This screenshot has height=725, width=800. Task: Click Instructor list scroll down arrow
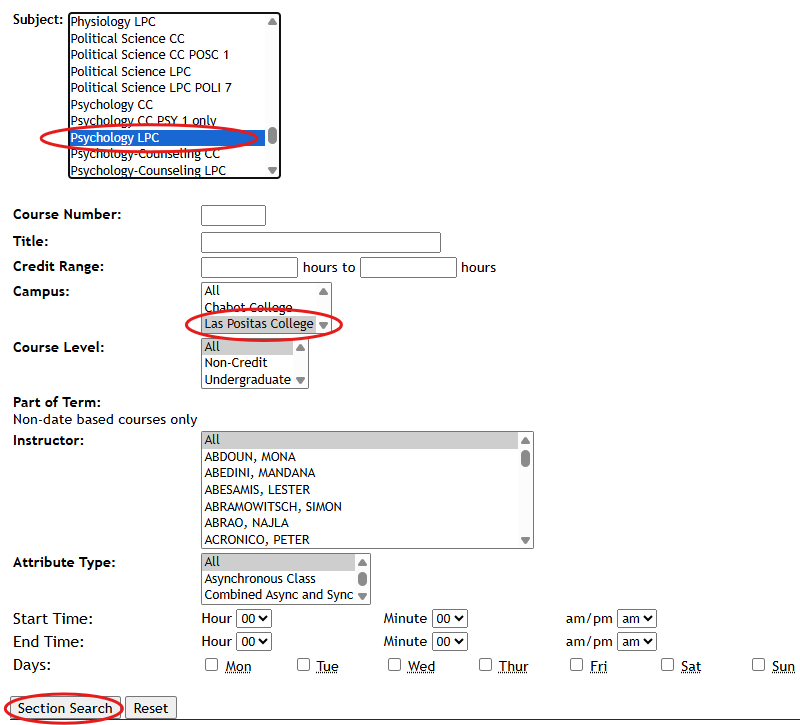[525, 540]
